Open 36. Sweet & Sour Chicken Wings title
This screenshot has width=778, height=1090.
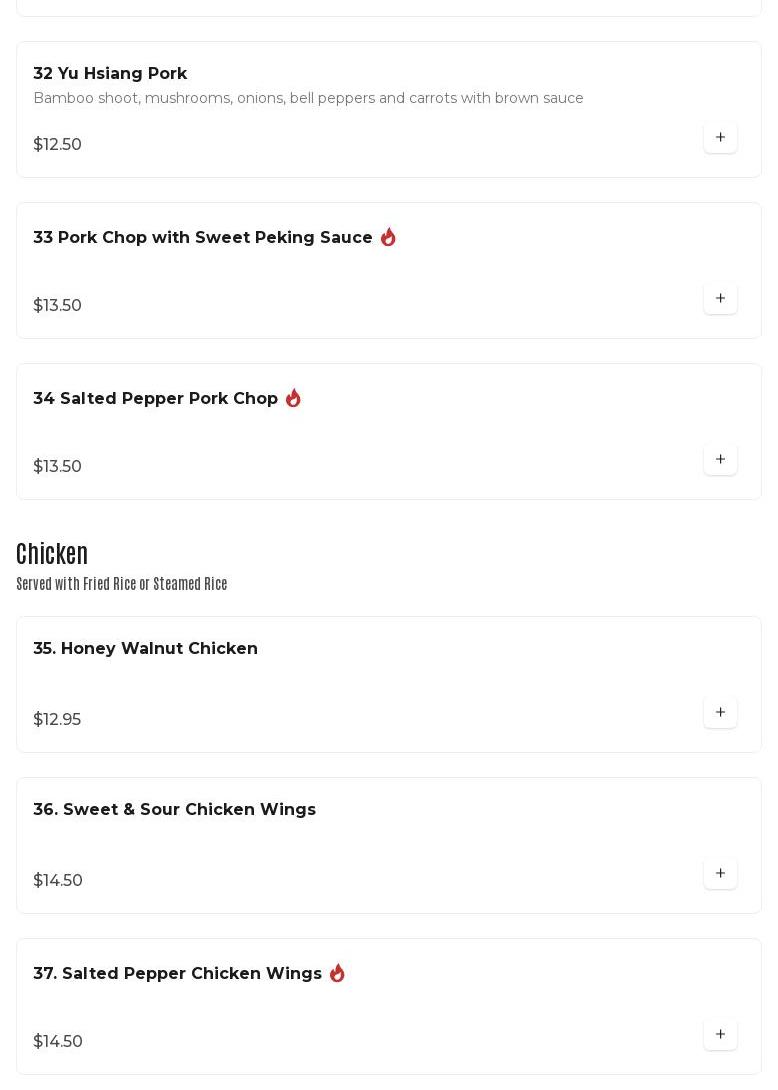click(175, 809)
